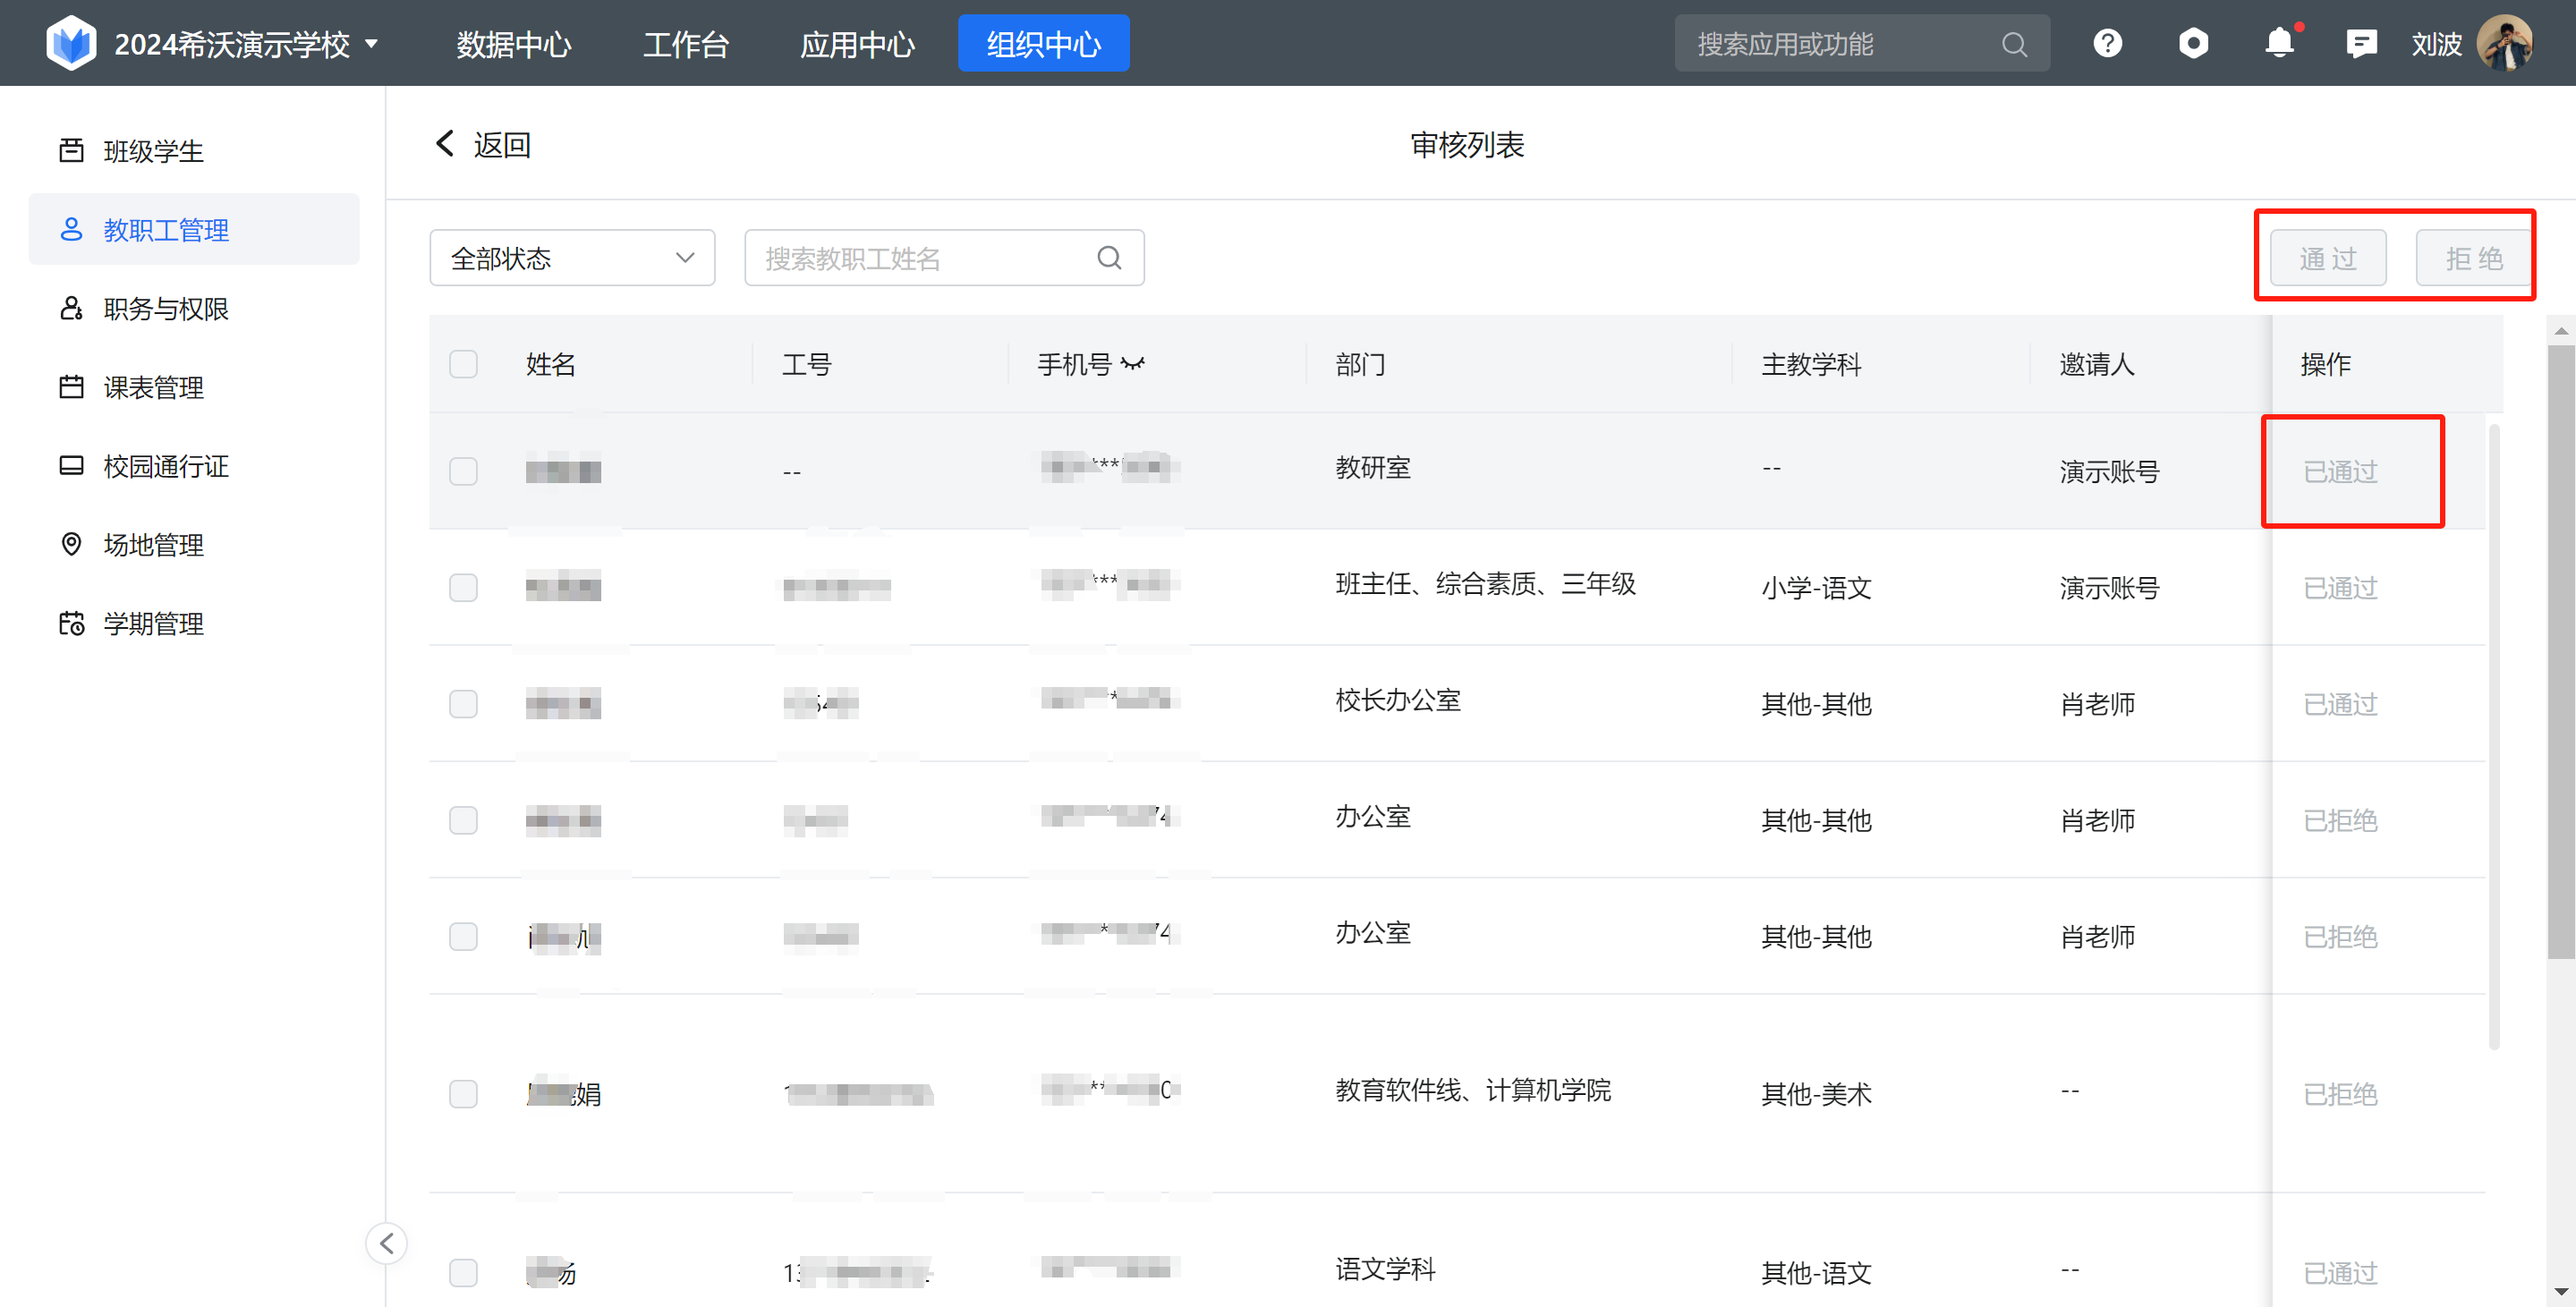The height and width of the screenshot is (1307, 2576).
Task: Click the back arrow next to 返回
Action: coord(445,144)
